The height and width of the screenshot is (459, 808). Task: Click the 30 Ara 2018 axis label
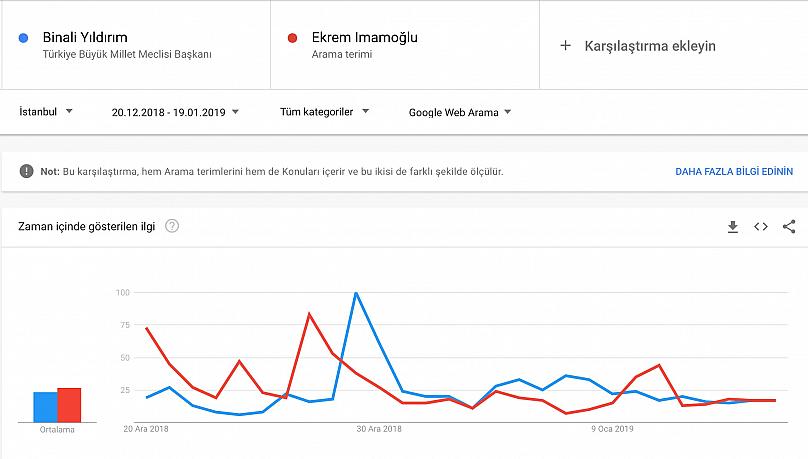[x=379, y=429]
